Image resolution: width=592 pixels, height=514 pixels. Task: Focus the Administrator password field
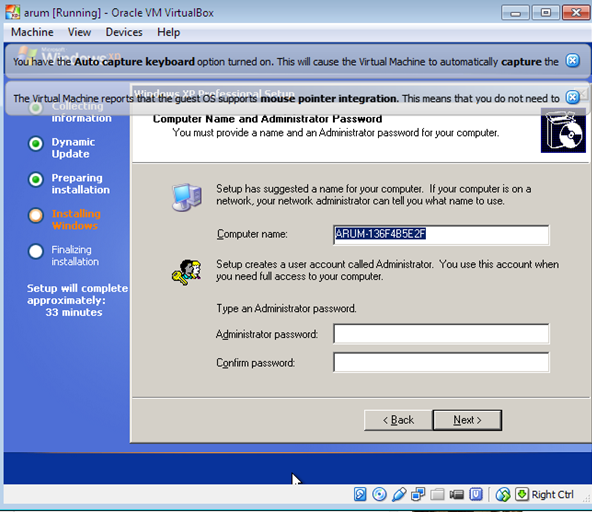coord(441,333)
